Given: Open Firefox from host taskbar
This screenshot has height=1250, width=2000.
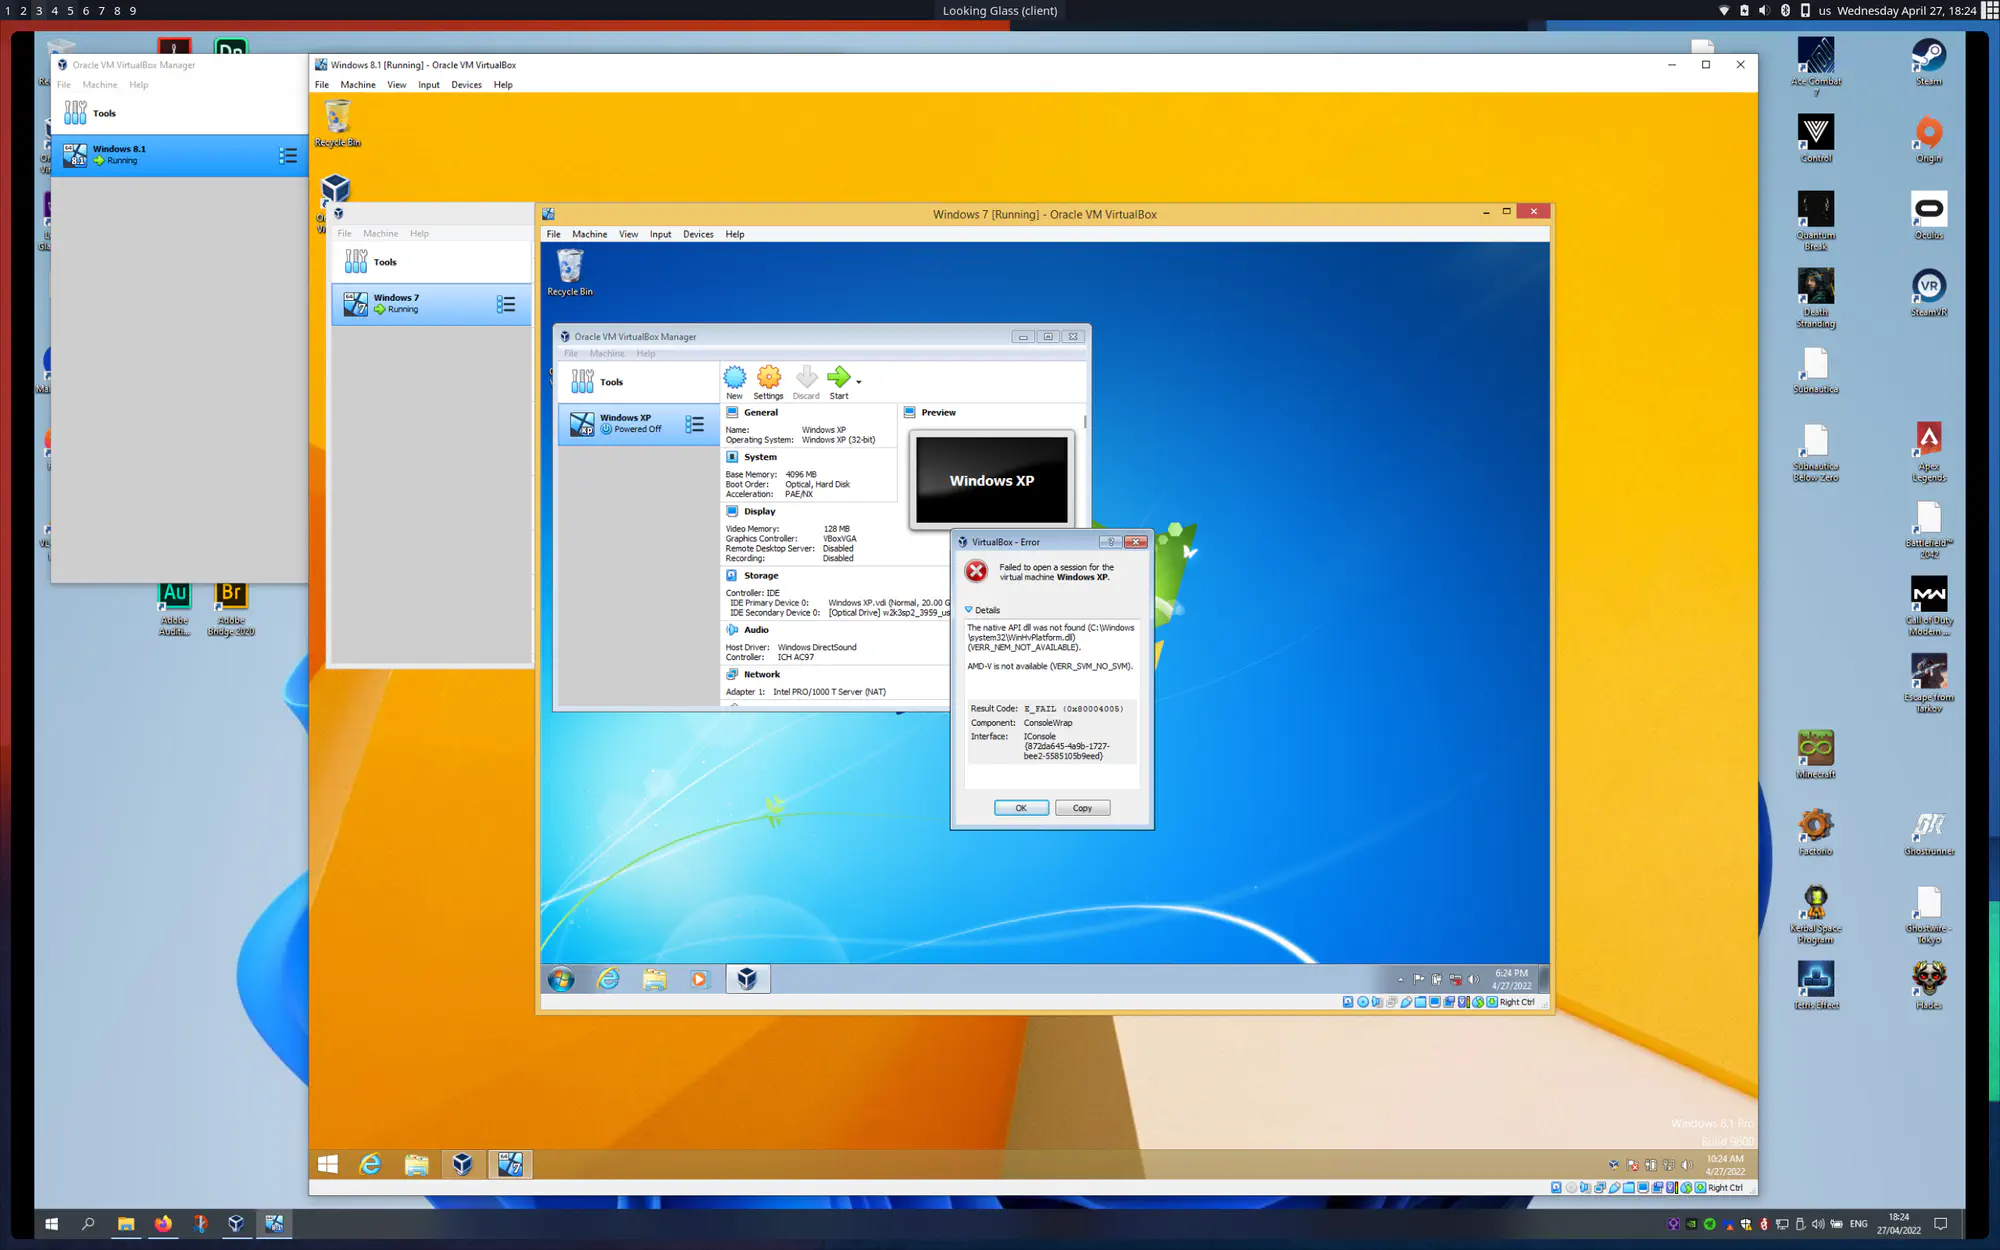Looking at the screenshot, I should (163, 1223).
